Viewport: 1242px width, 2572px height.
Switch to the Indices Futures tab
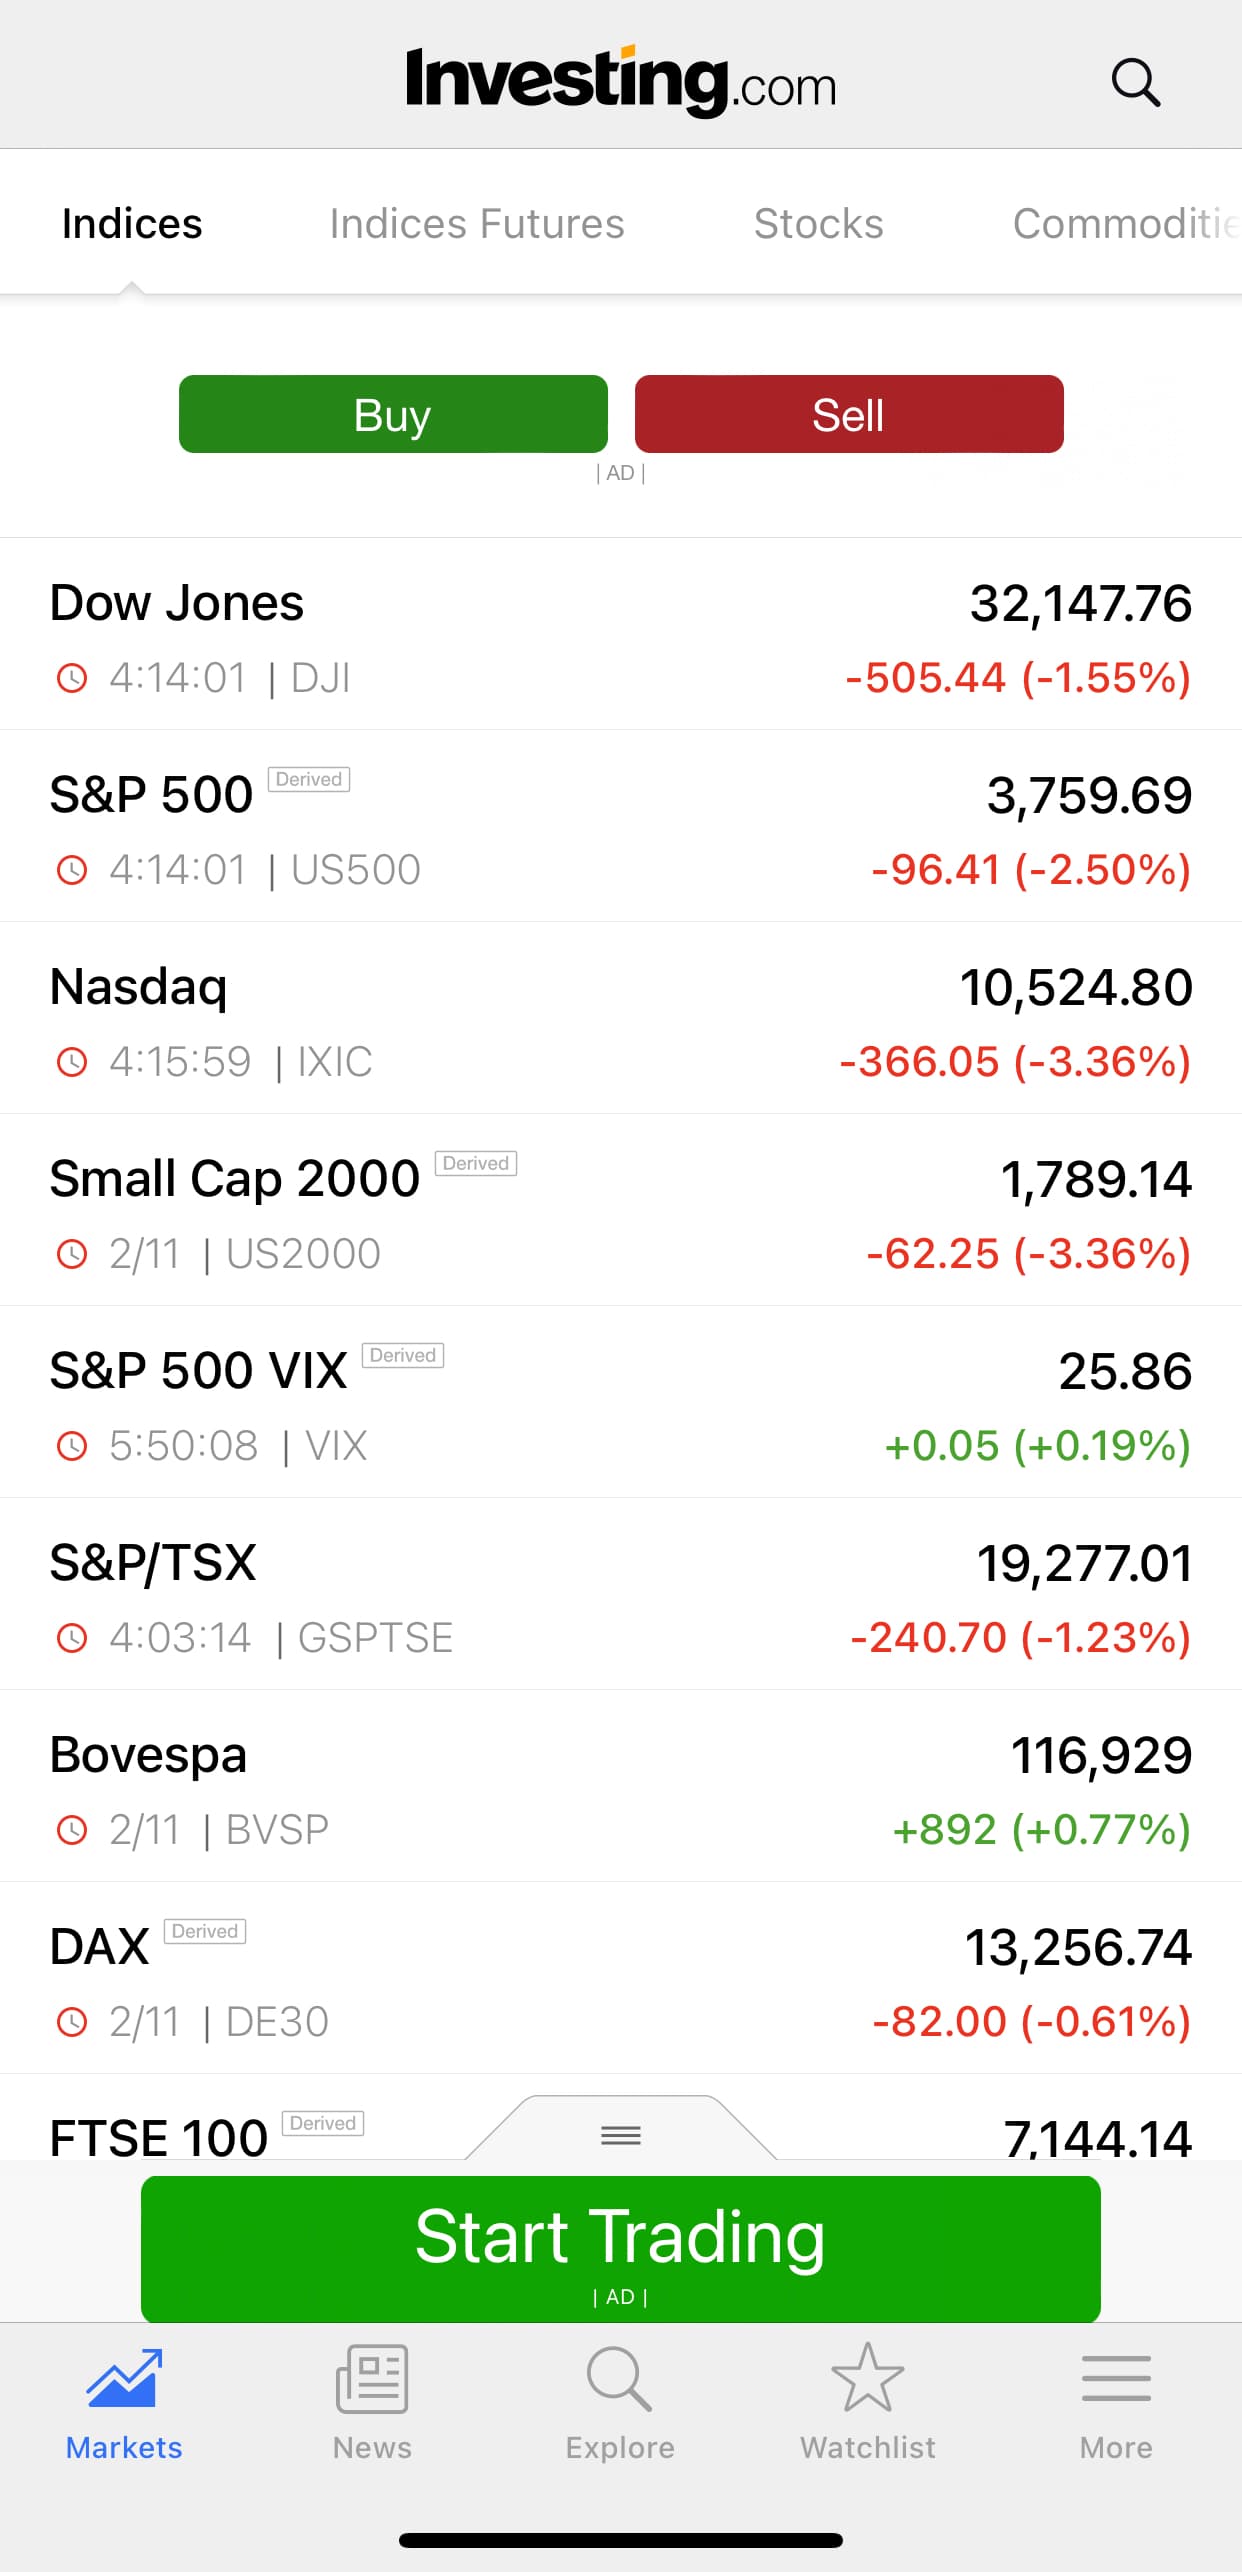[x=477, y=224]
